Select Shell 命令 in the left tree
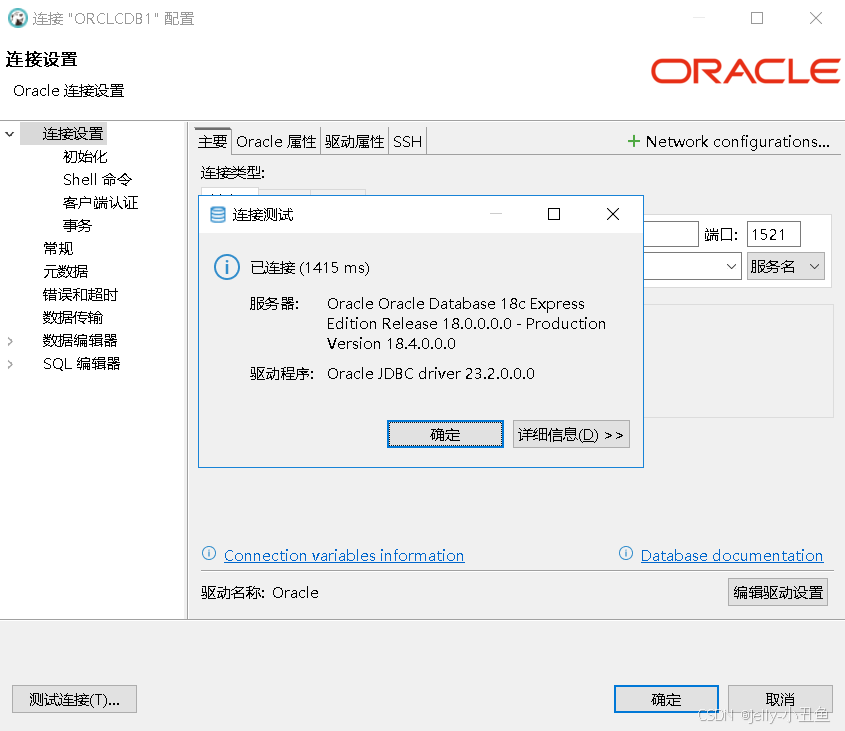This screenshot has width=845, height=731. (x=98, y=180)
